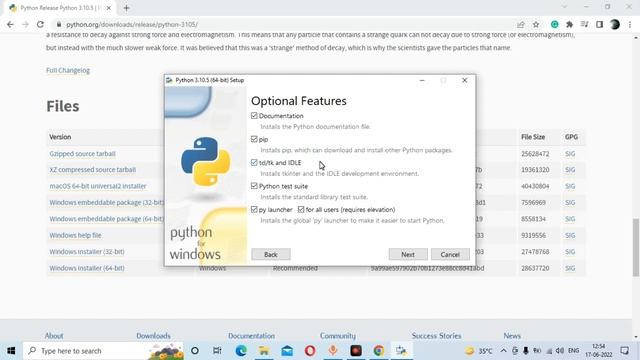Open Mail app from taskbar
This screenshot has height=360, width=640.
(x=287, y=351)
